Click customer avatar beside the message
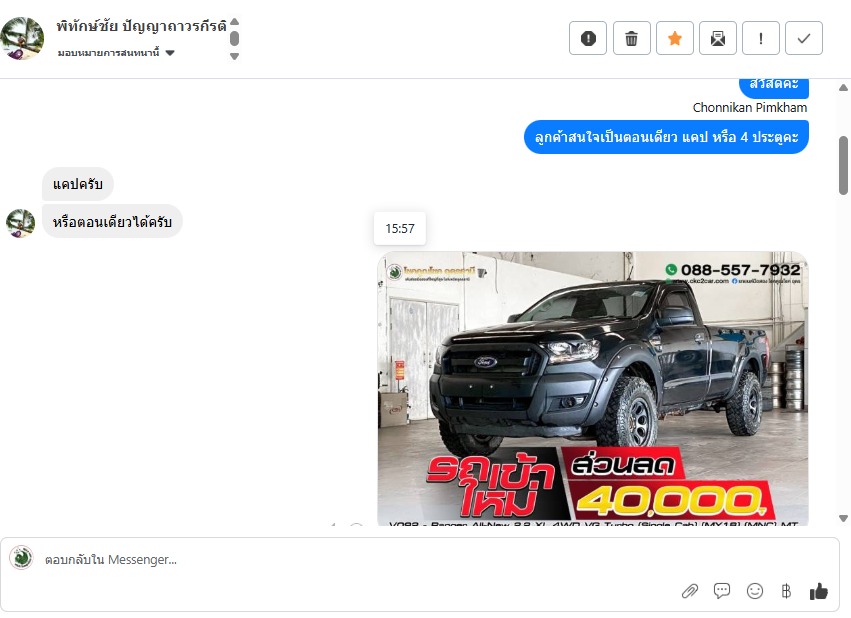851x618 pixels. click(21, 223)
